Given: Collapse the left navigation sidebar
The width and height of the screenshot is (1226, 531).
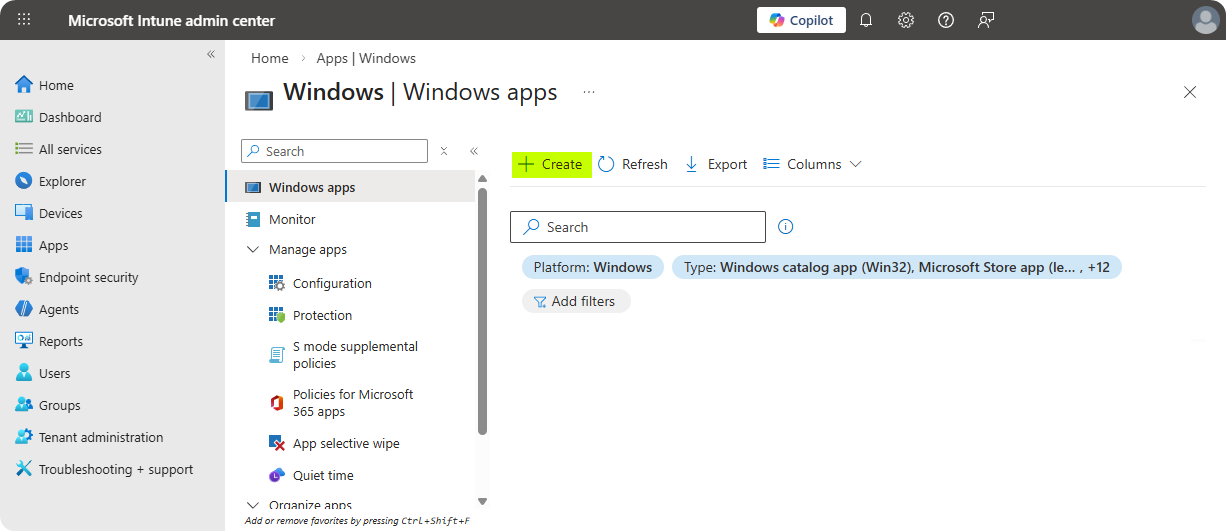Looking at the screenshot, I should [211, 54].
